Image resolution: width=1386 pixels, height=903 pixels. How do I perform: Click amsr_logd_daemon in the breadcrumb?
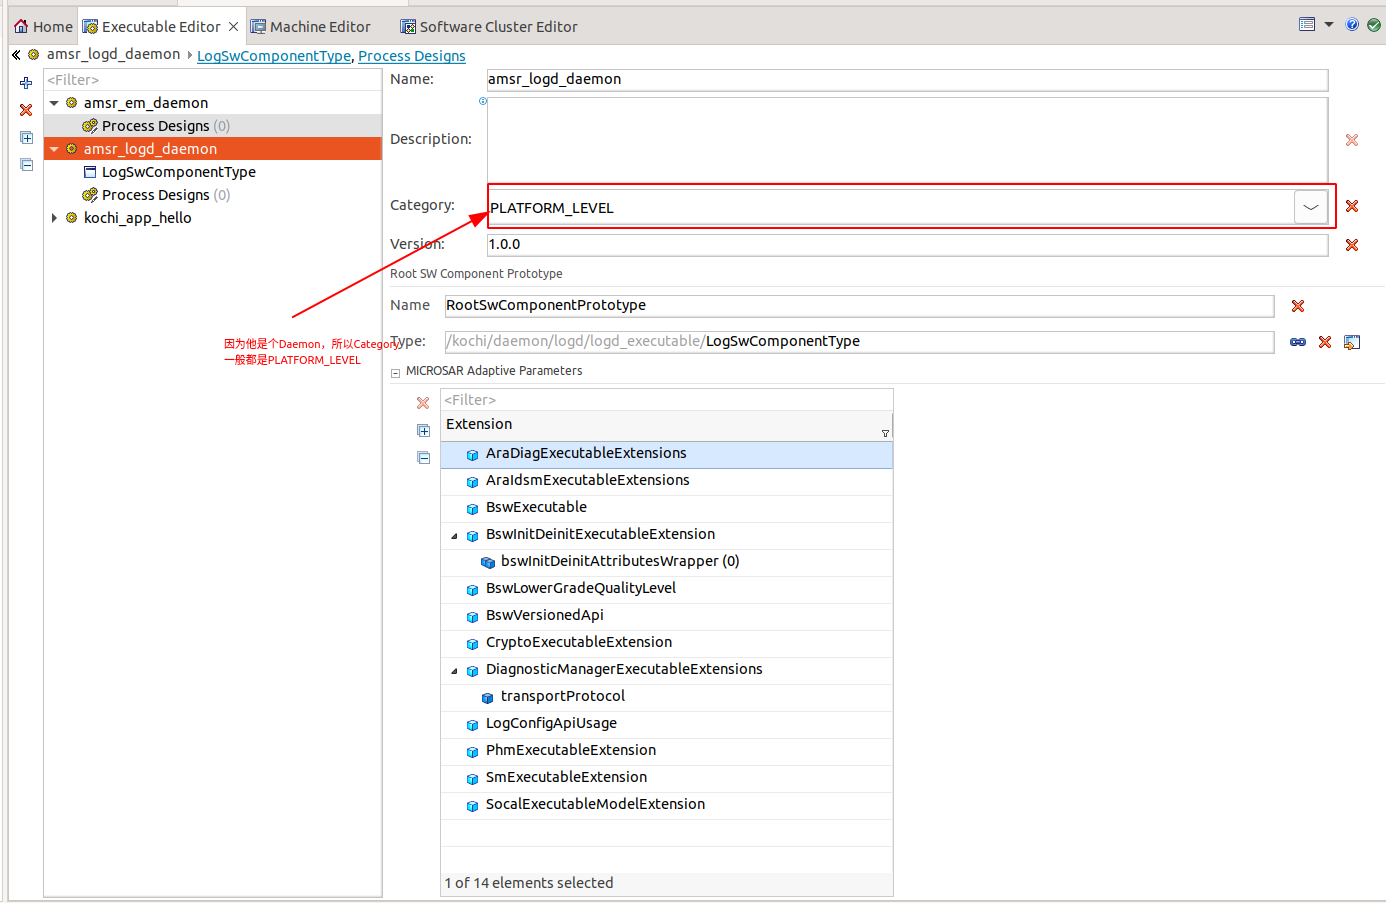tap(113, 55)
